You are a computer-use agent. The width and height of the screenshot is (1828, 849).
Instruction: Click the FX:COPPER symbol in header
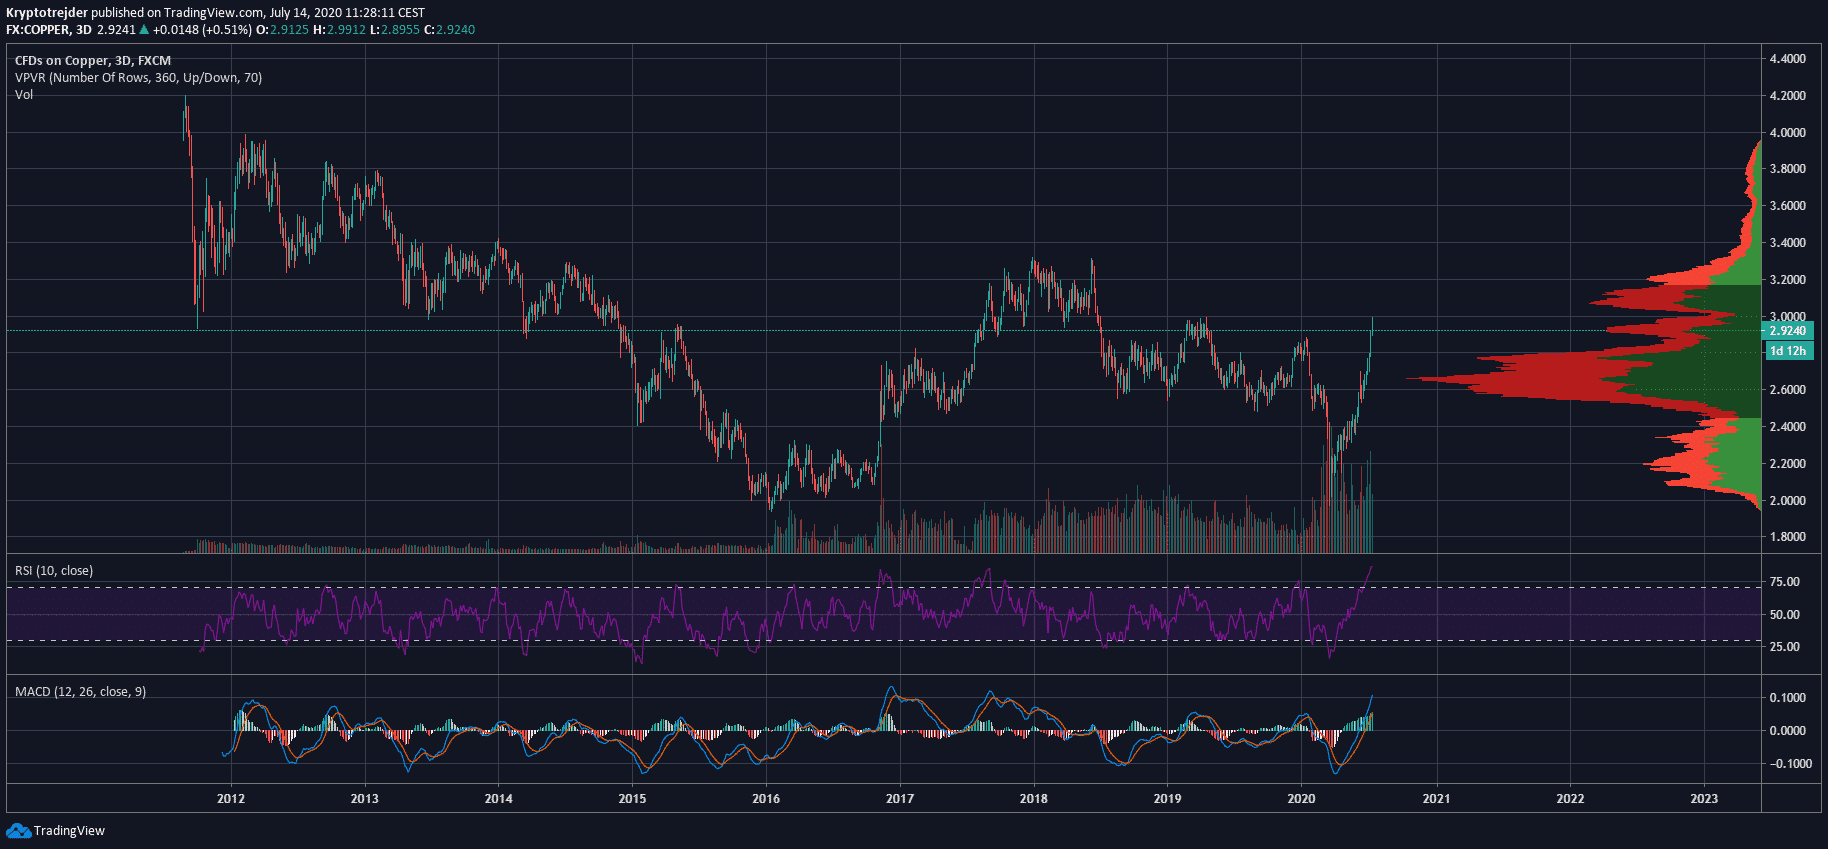pyautogui.click(x=38, y=30)
